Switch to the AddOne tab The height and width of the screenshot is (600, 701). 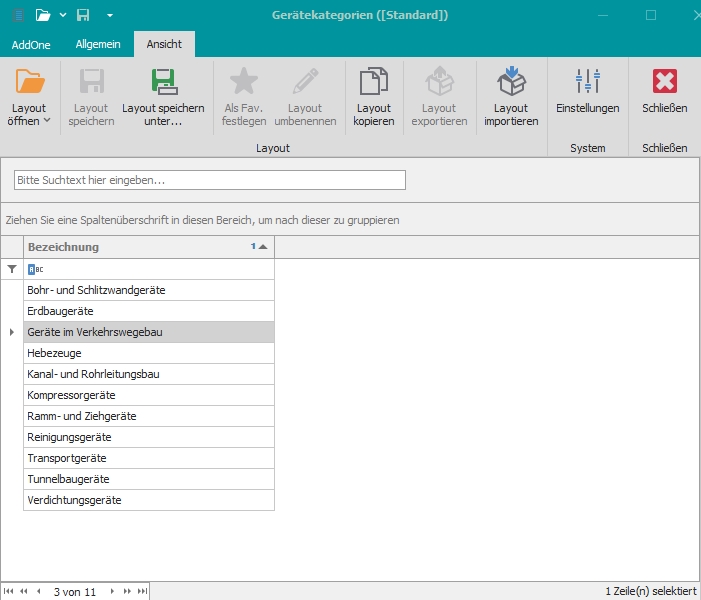(x=32, y=44)
